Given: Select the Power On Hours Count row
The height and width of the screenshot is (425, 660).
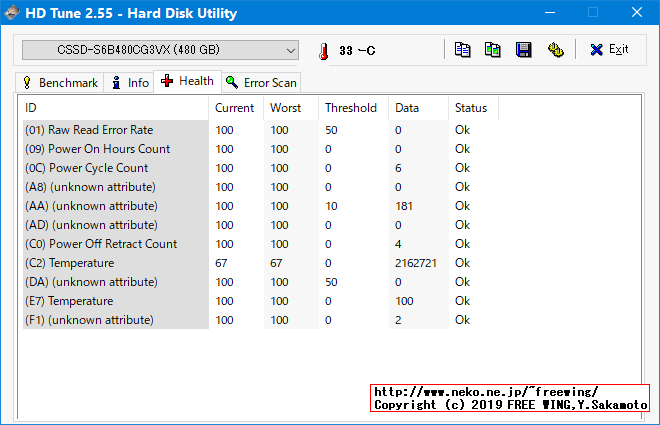Looking at the screenshot, I should tap(115, 149).
